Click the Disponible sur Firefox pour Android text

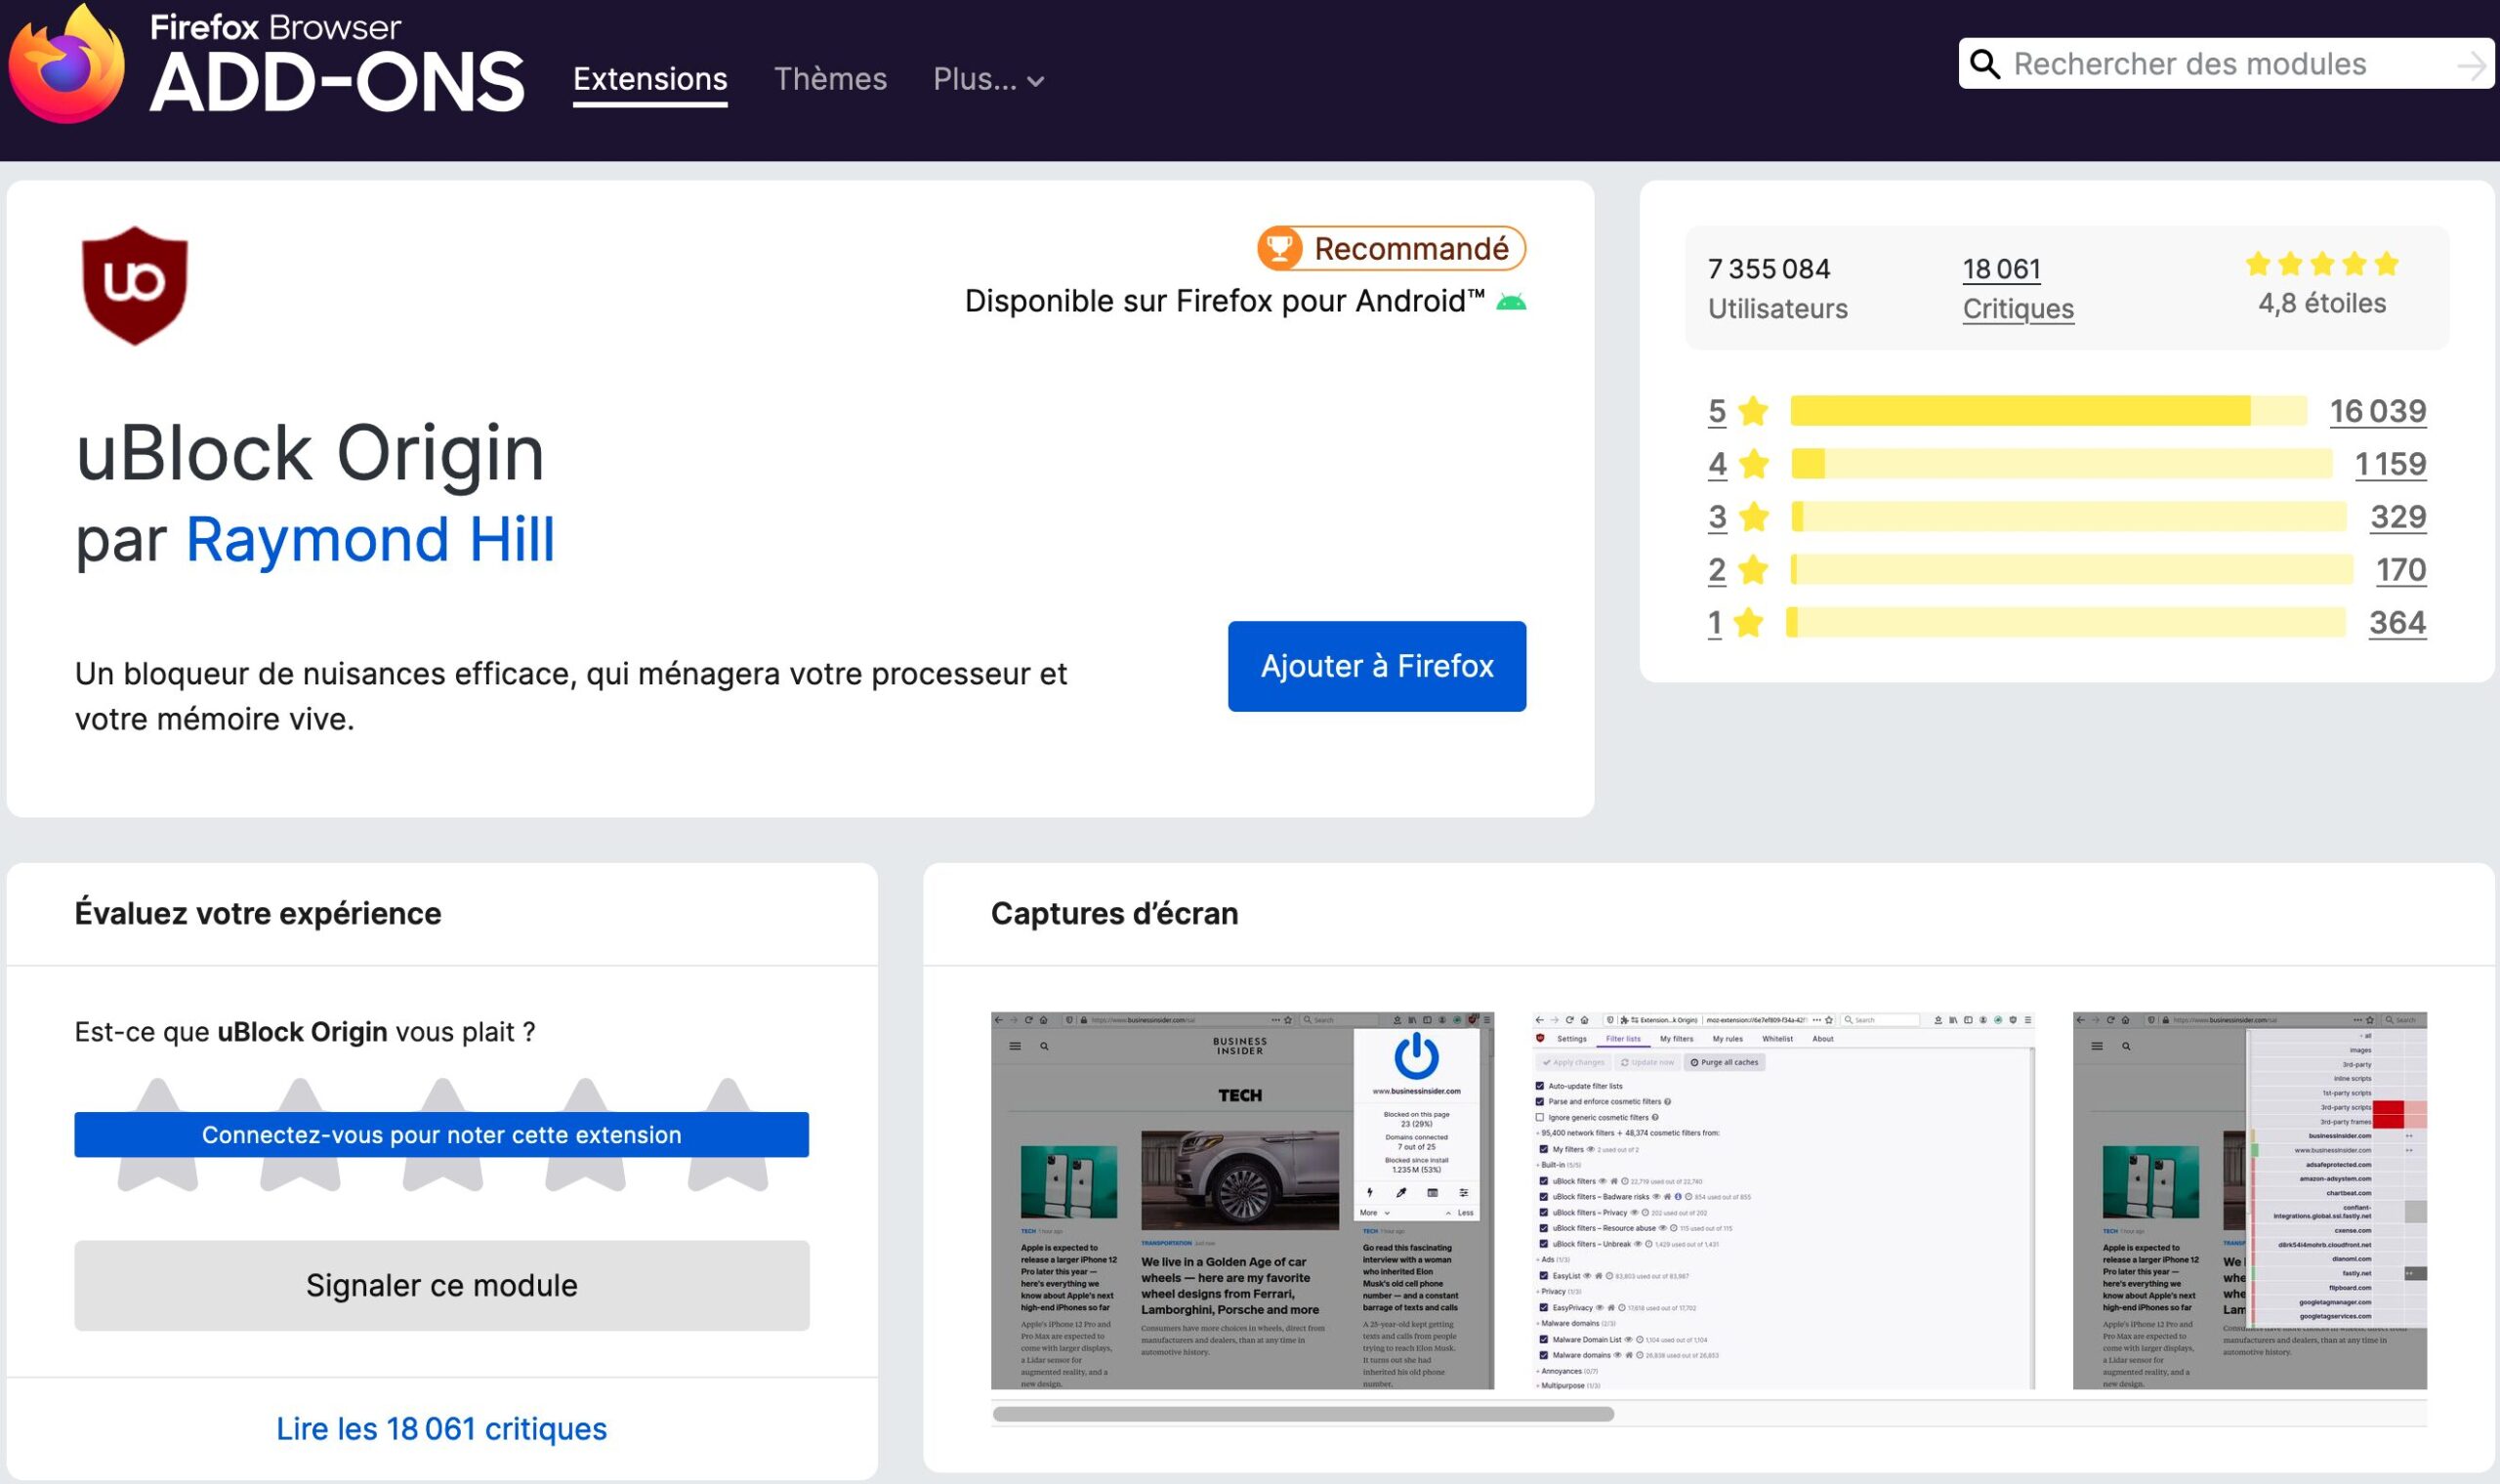pos(1224,301)
